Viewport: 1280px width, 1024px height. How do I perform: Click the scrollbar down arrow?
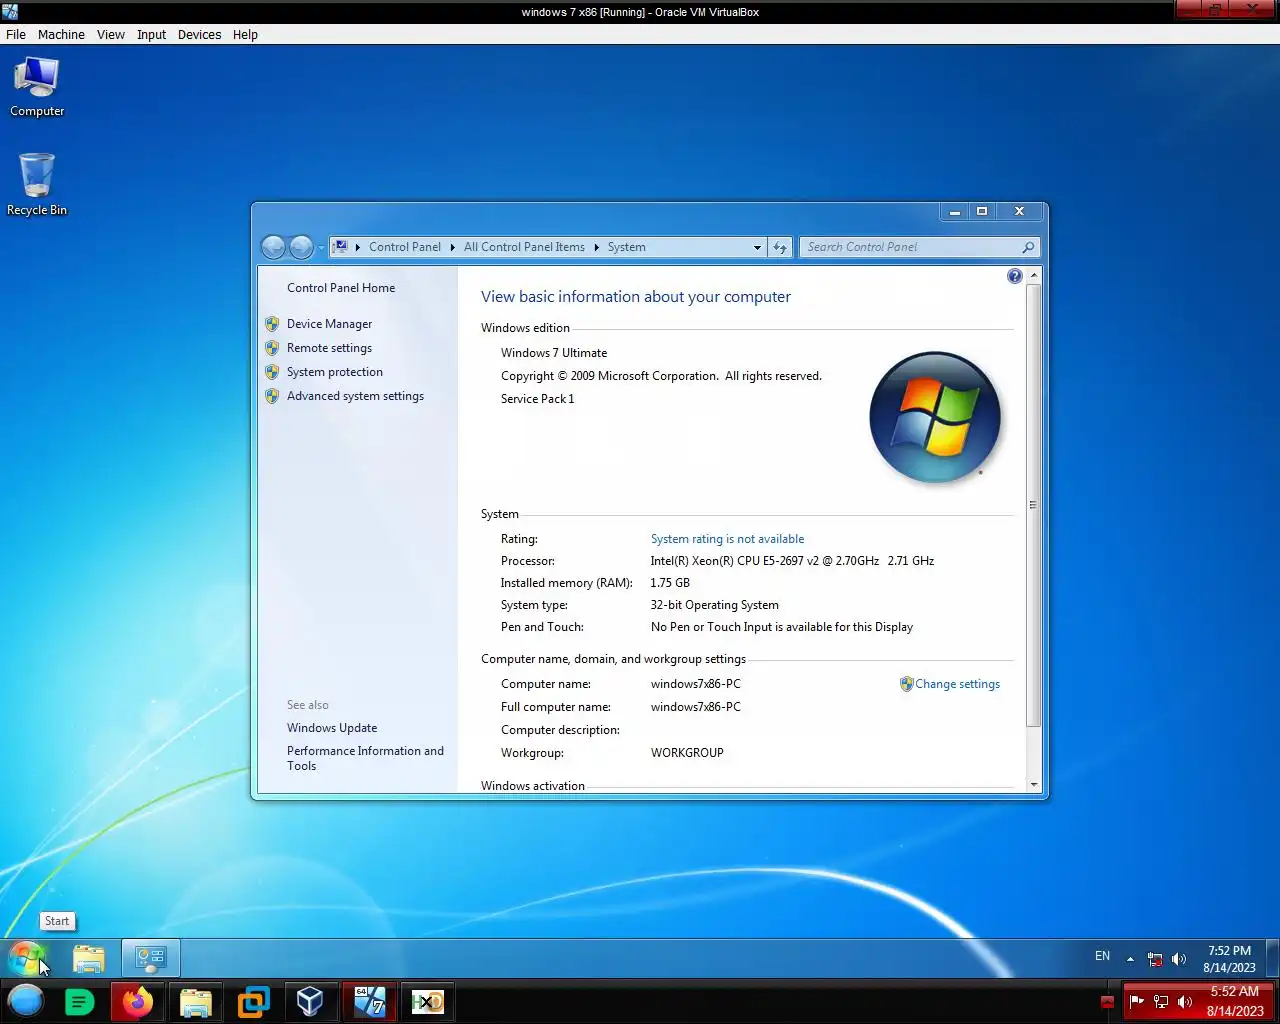pos(1034,785)
